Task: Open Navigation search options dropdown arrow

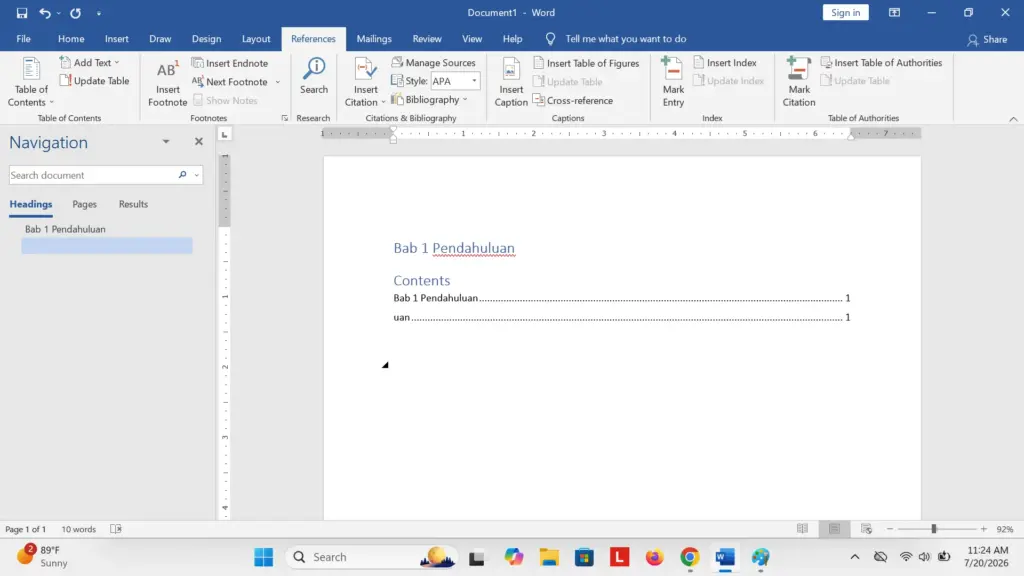Action: (197, 175)
